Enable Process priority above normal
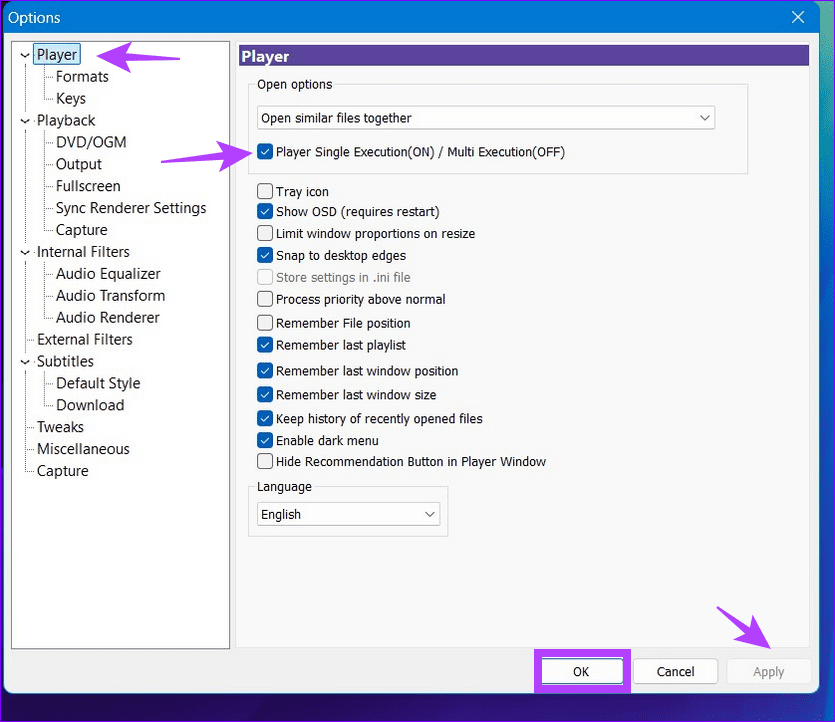 (265, 299)
